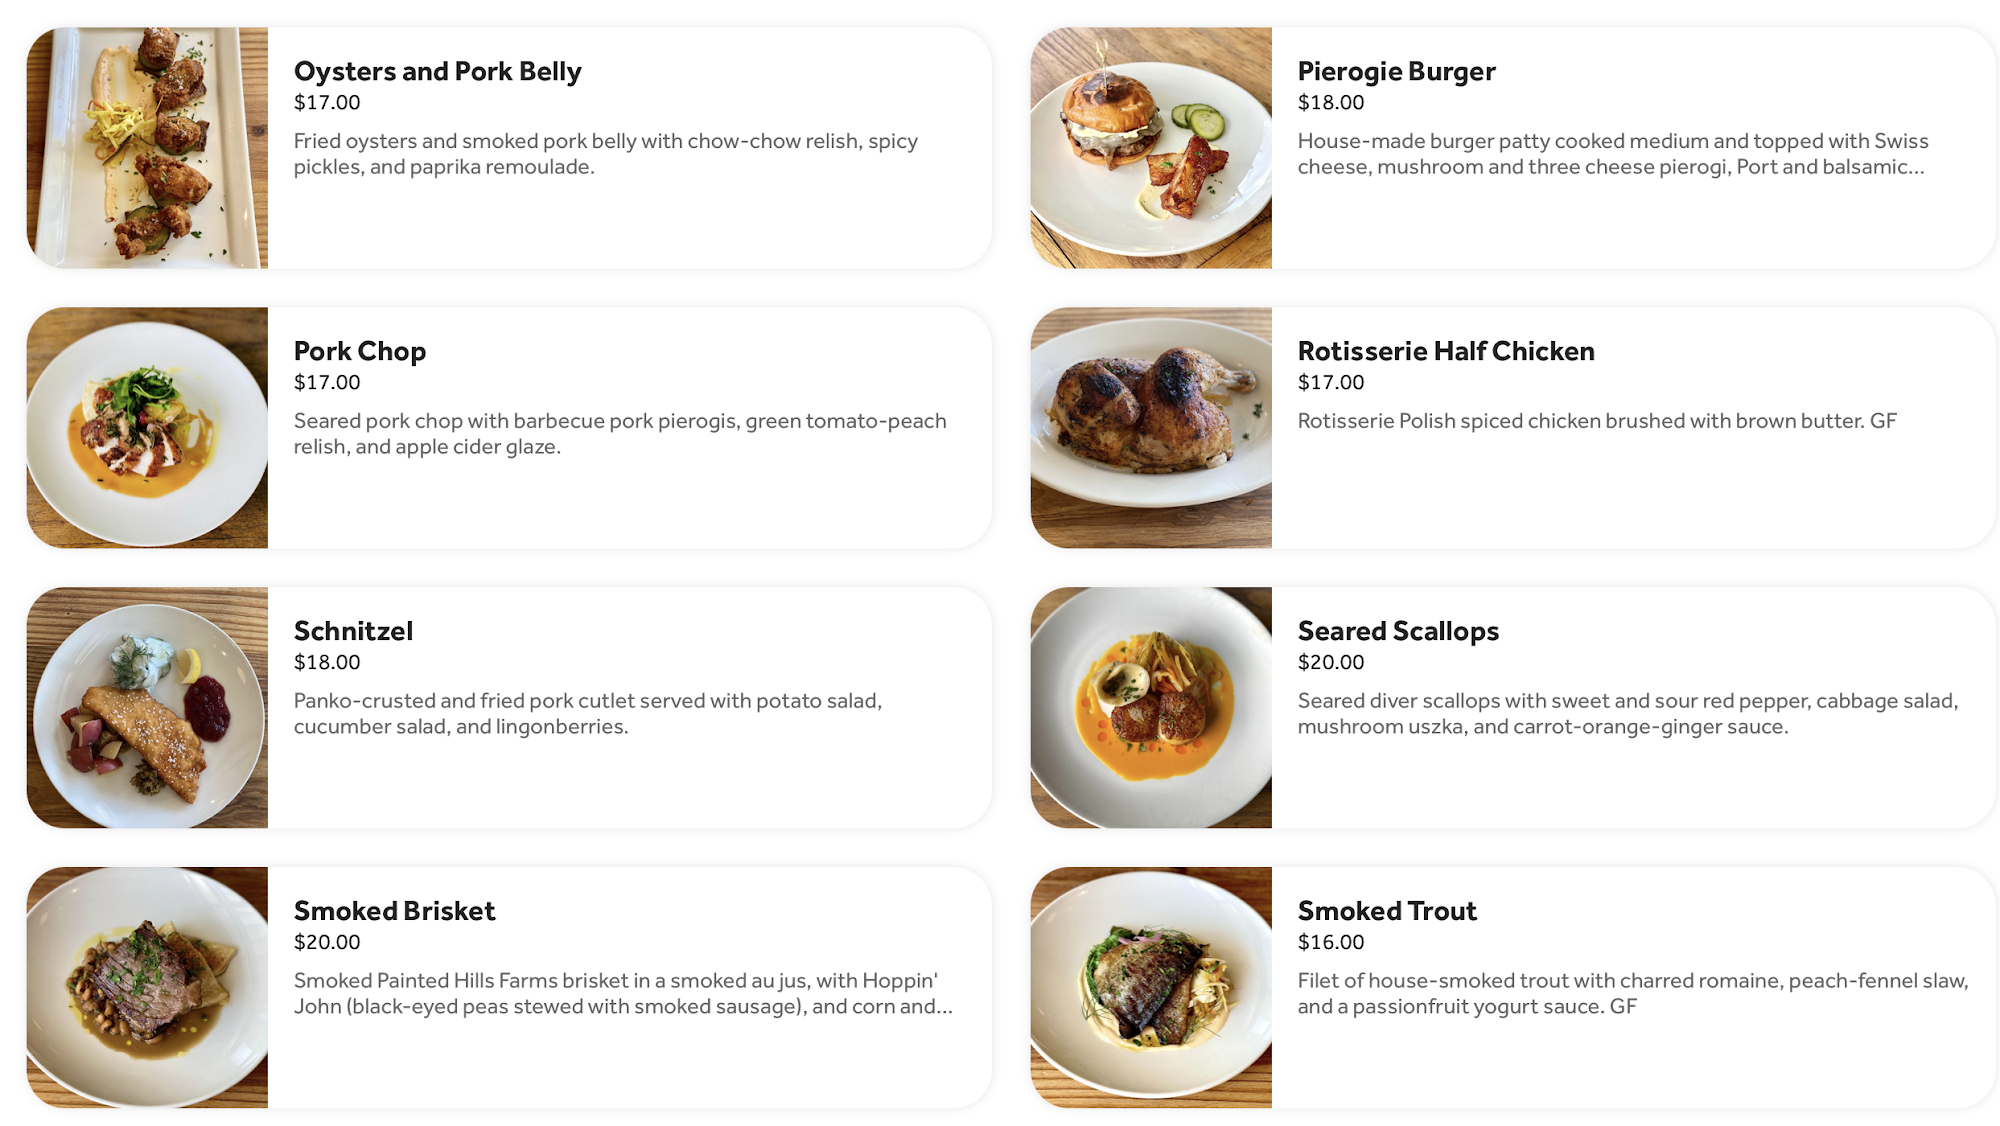Click the Schnitzel dish thumbnail

pyautogui.click(x=147, y=708)
